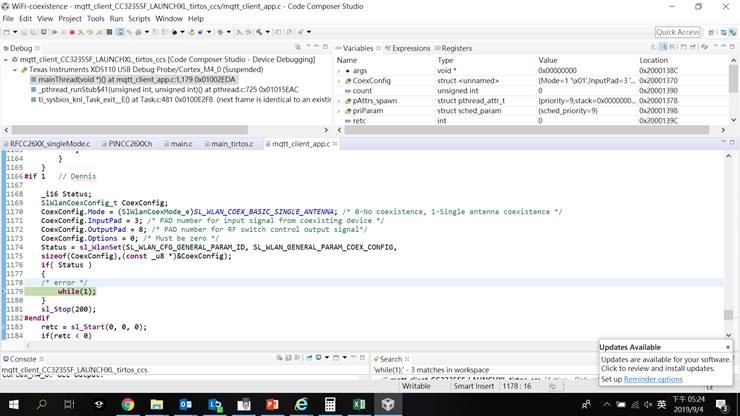
Task: Open the File menu
Action: pos(8,18)
